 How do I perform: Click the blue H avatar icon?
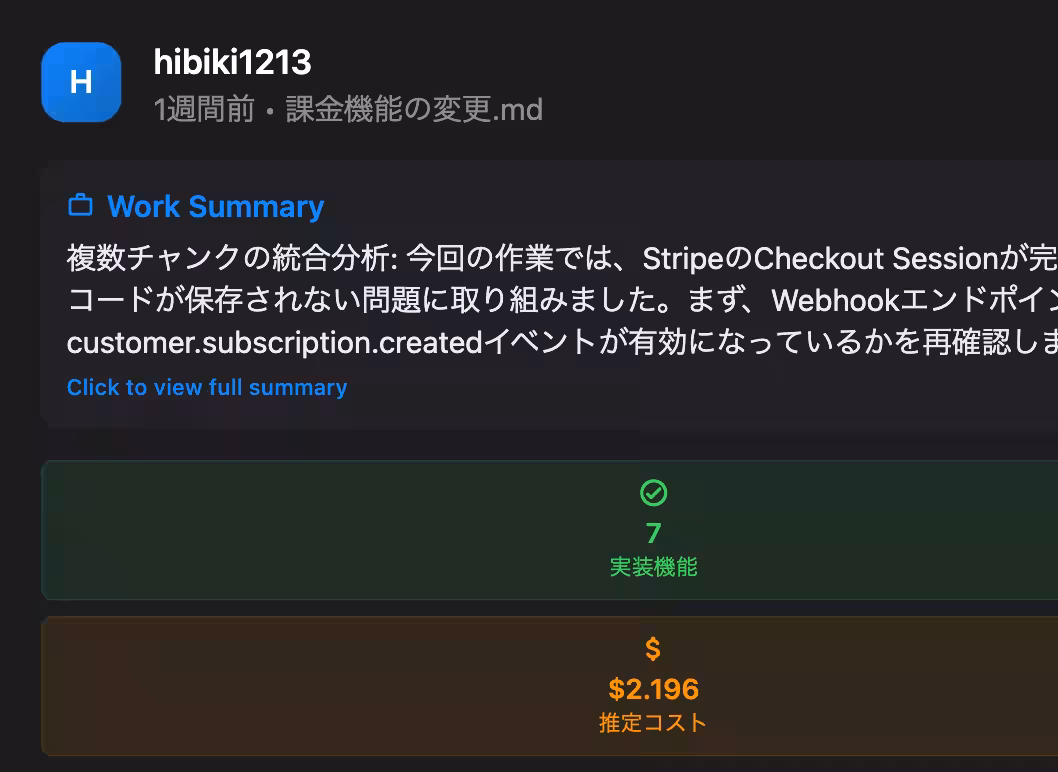coord(81,82)
